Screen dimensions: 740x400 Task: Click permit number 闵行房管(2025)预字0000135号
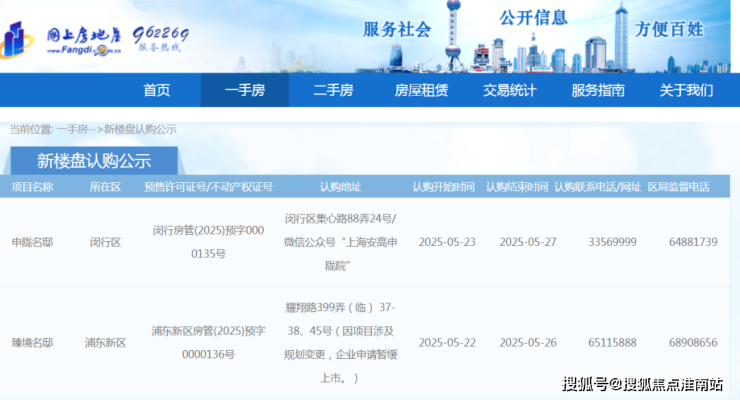208,242
